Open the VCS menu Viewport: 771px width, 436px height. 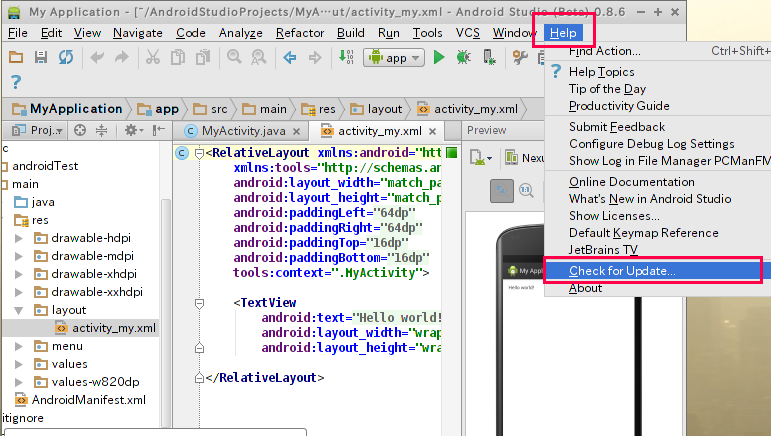[468, 33]
